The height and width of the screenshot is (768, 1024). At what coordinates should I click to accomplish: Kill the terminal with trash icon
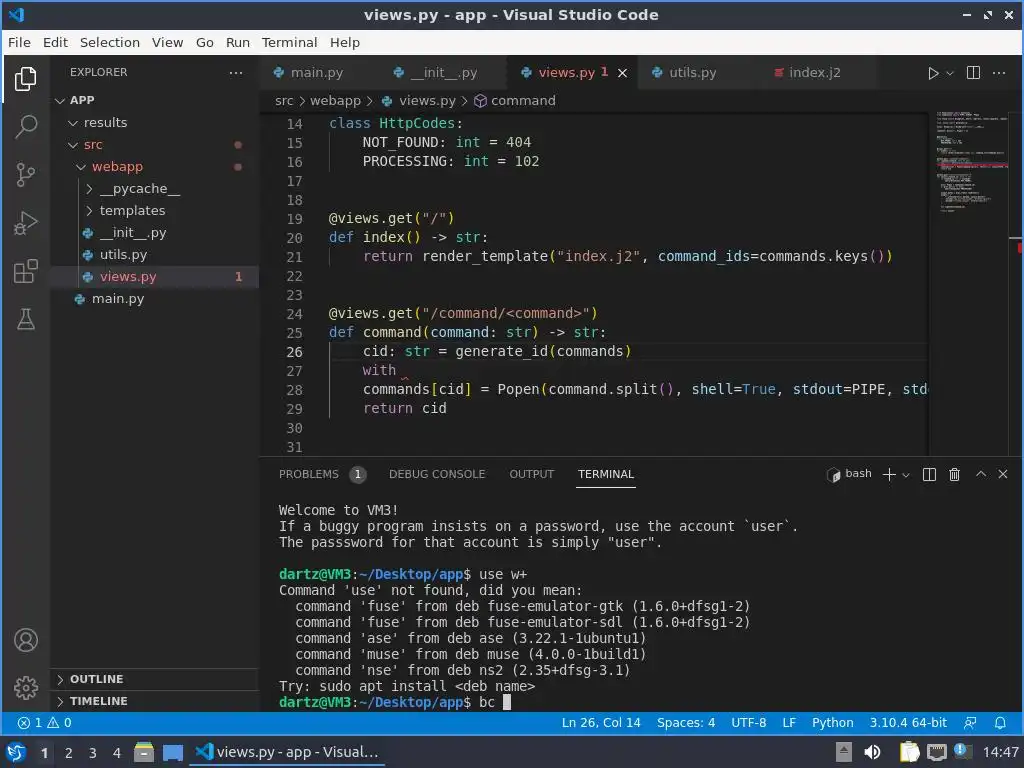954,475
